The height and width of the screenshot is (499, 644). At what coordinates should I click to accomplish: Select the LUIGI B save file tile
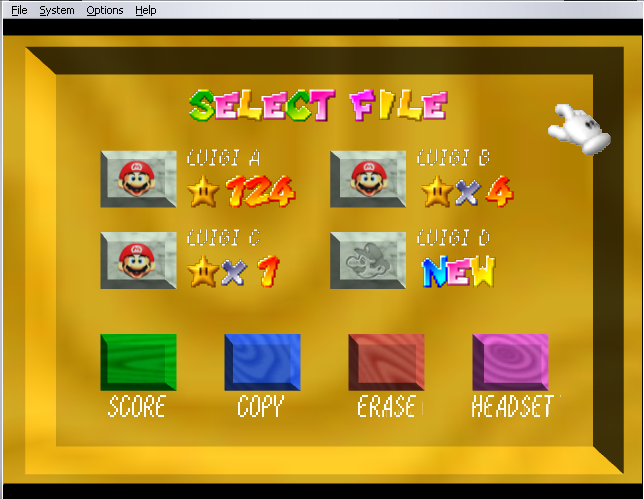point(368,179)
